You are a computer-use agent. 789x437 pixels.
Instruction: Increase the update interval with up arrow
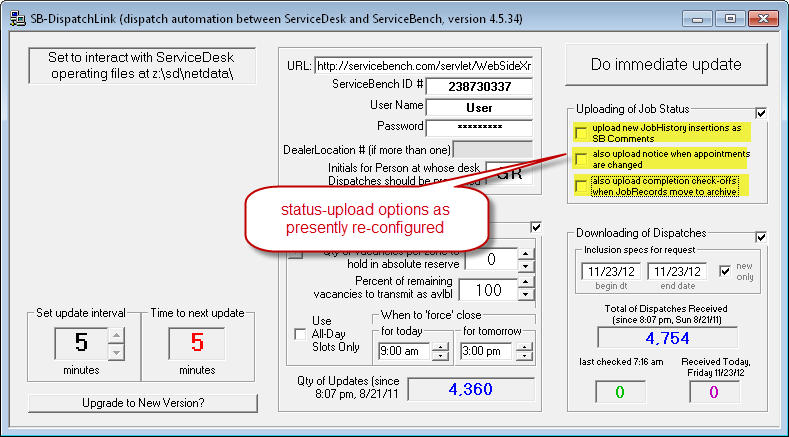point(116,336)
